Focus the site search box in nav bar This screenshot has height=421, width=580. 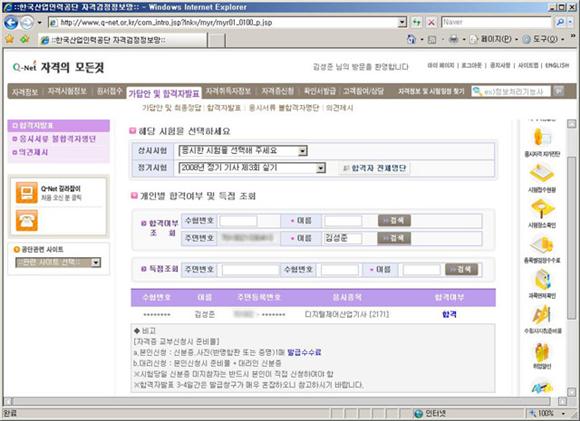(510, 91)
